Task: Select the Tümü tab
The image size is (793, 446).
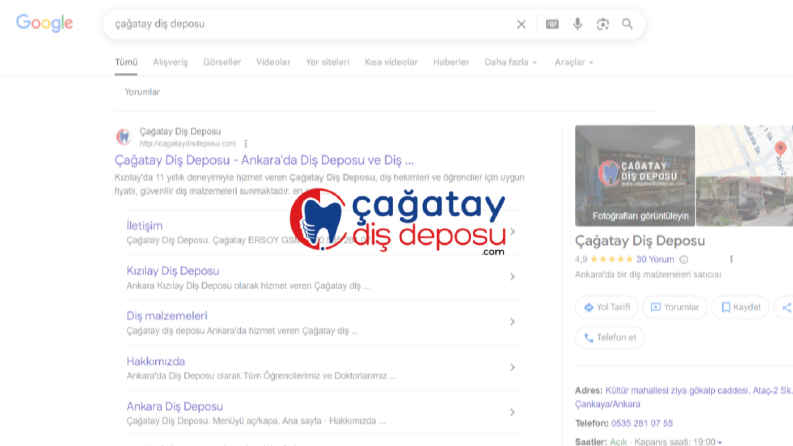Action: pos(126,62)
